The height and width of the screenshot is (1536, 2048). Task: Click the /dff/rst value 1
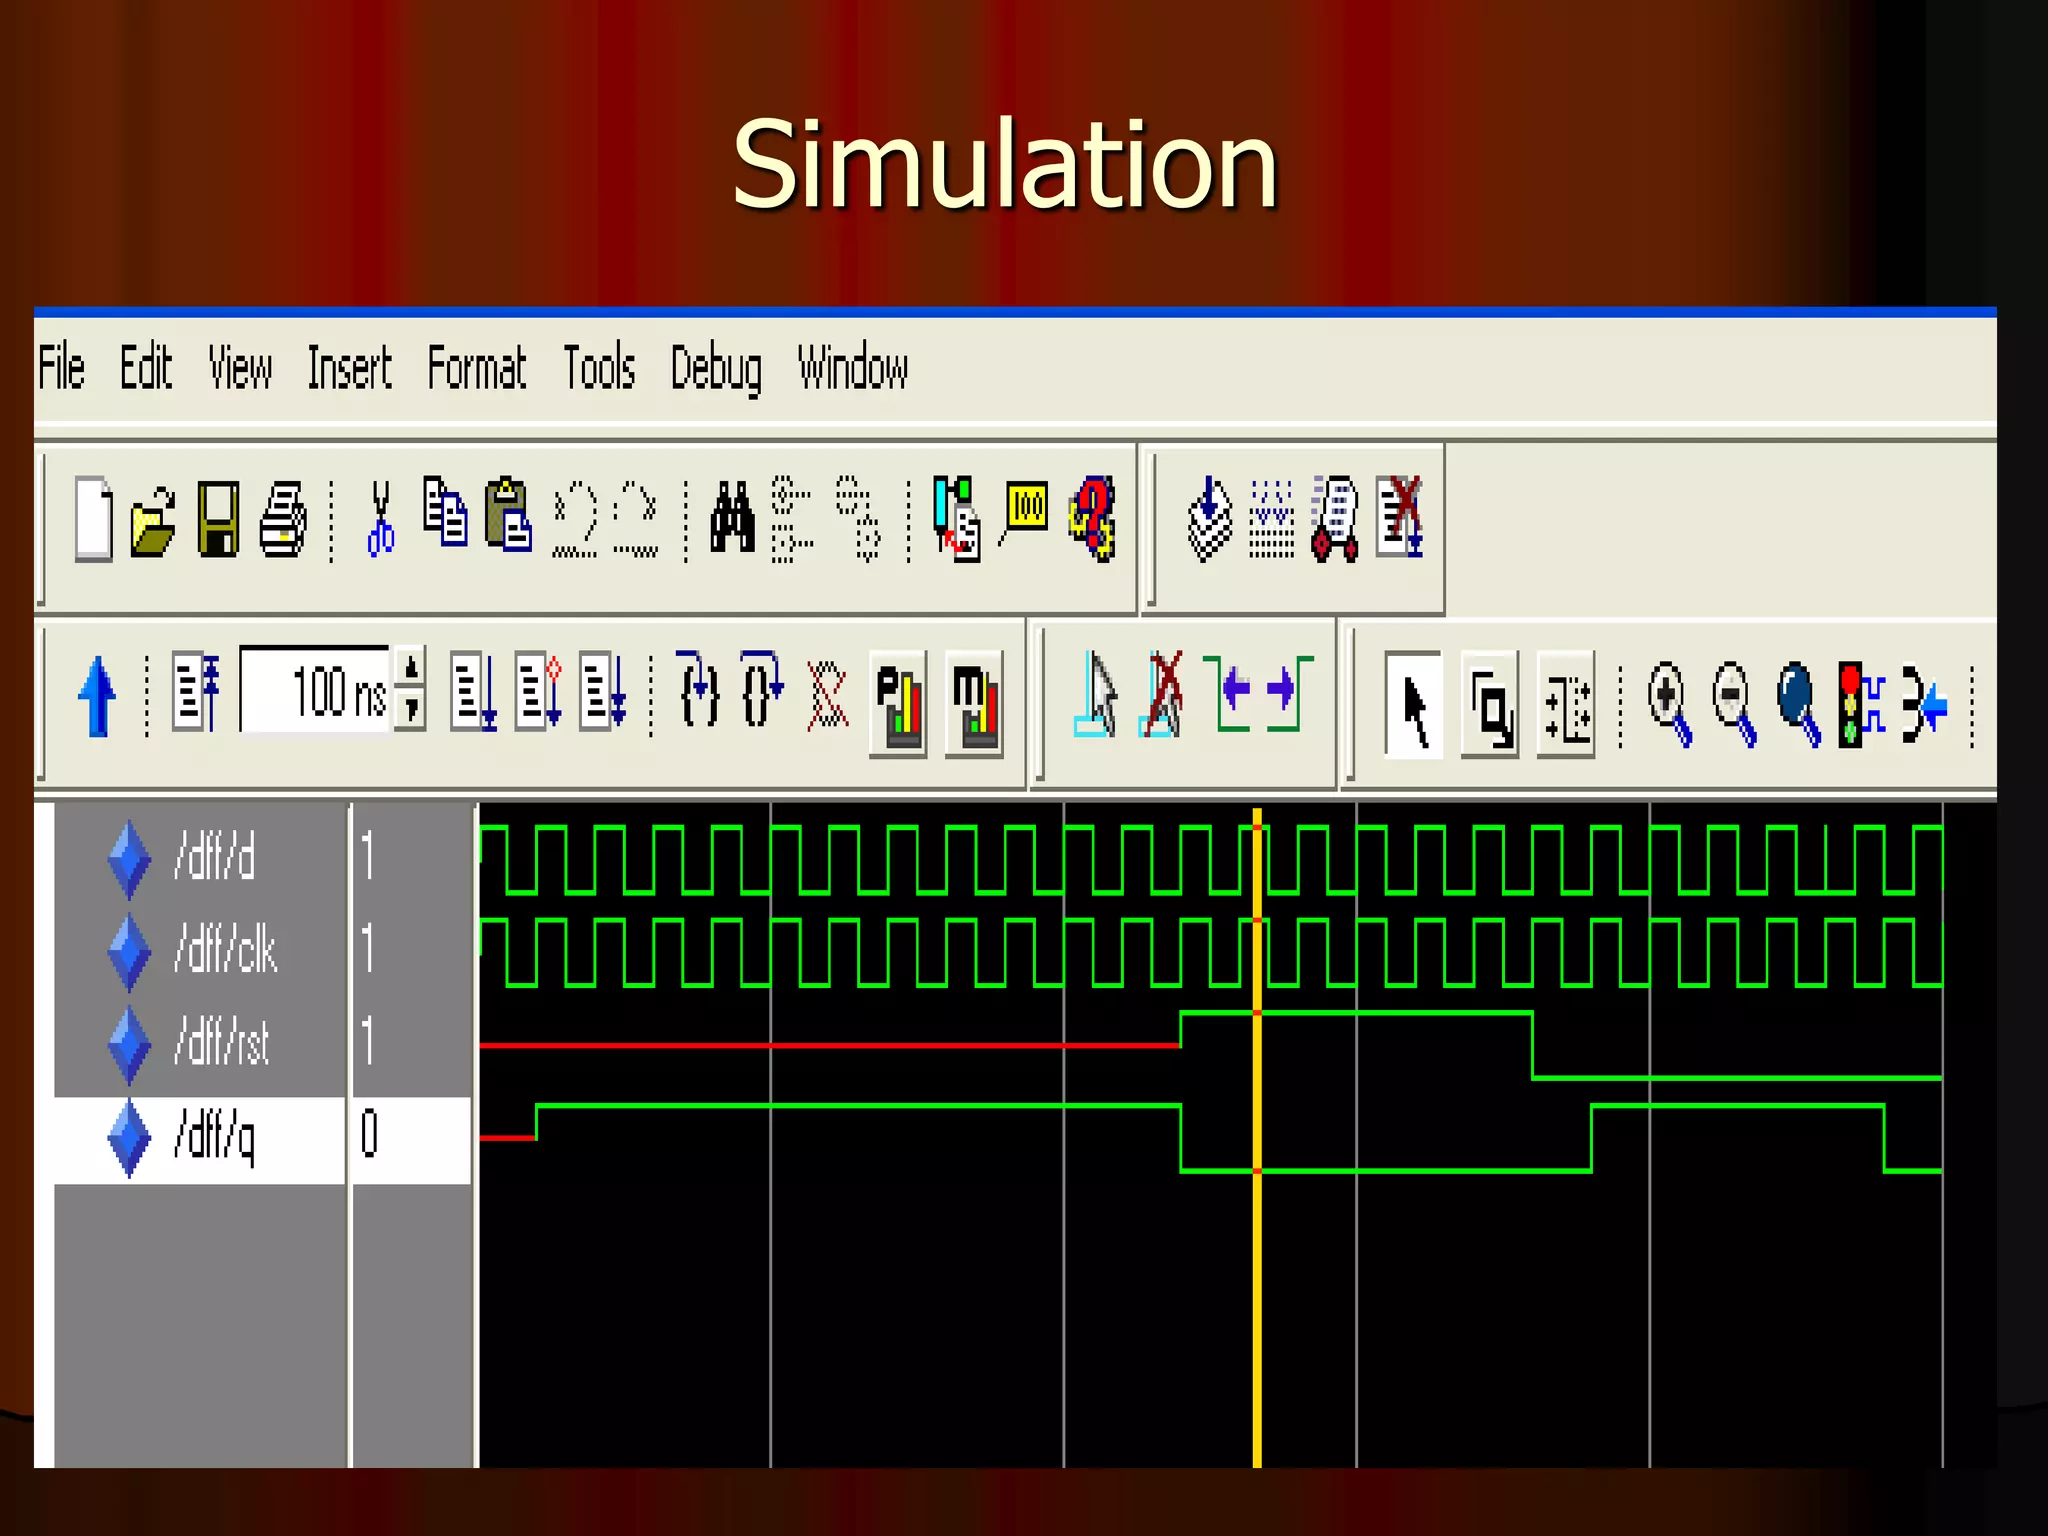pyautogui.click(x=368, y=1040)
